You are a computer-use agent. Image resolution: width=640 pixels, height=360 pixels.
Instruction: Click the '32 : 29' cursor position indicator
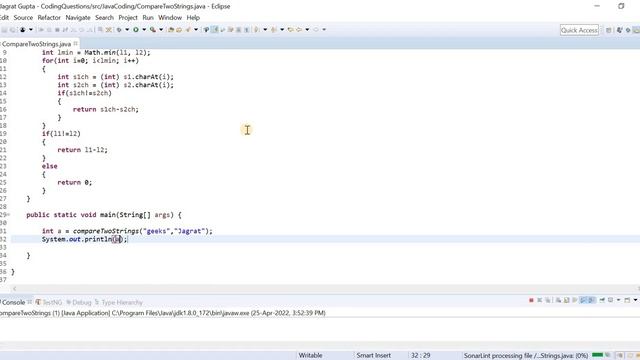tap(420, 356)
